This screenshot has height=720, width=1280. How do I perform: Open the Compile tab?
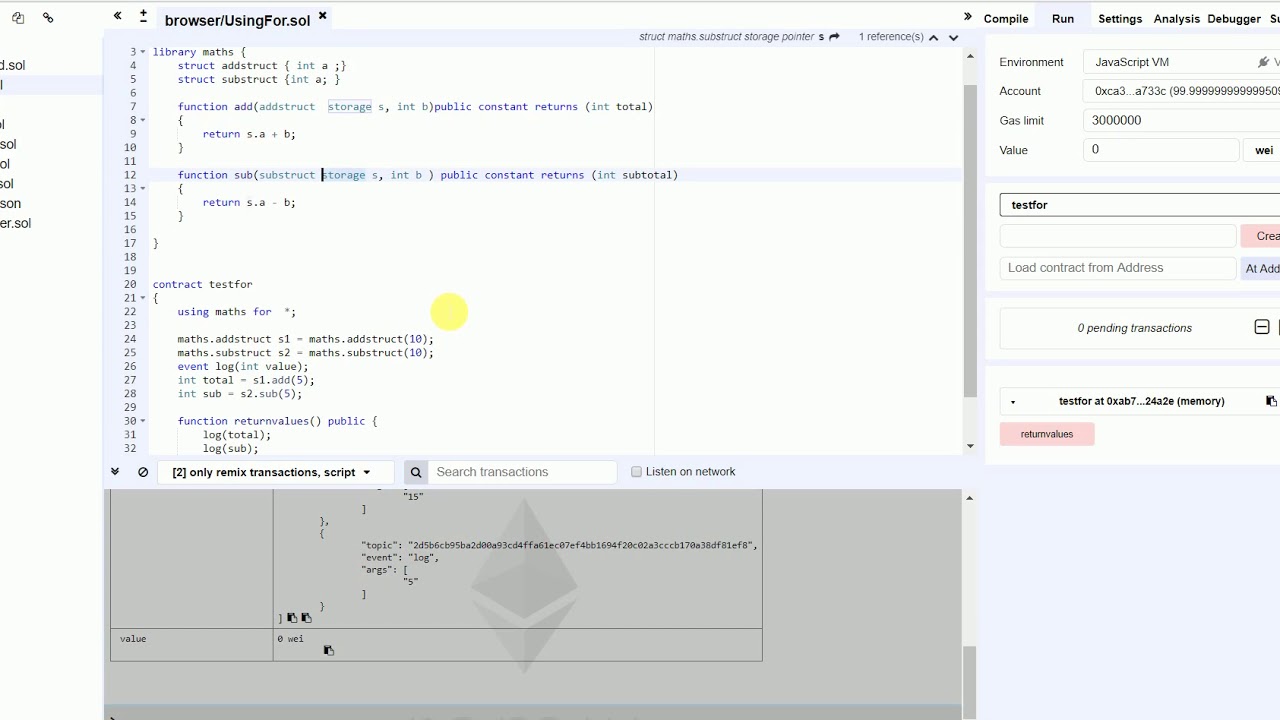[x=1006, y=19]
